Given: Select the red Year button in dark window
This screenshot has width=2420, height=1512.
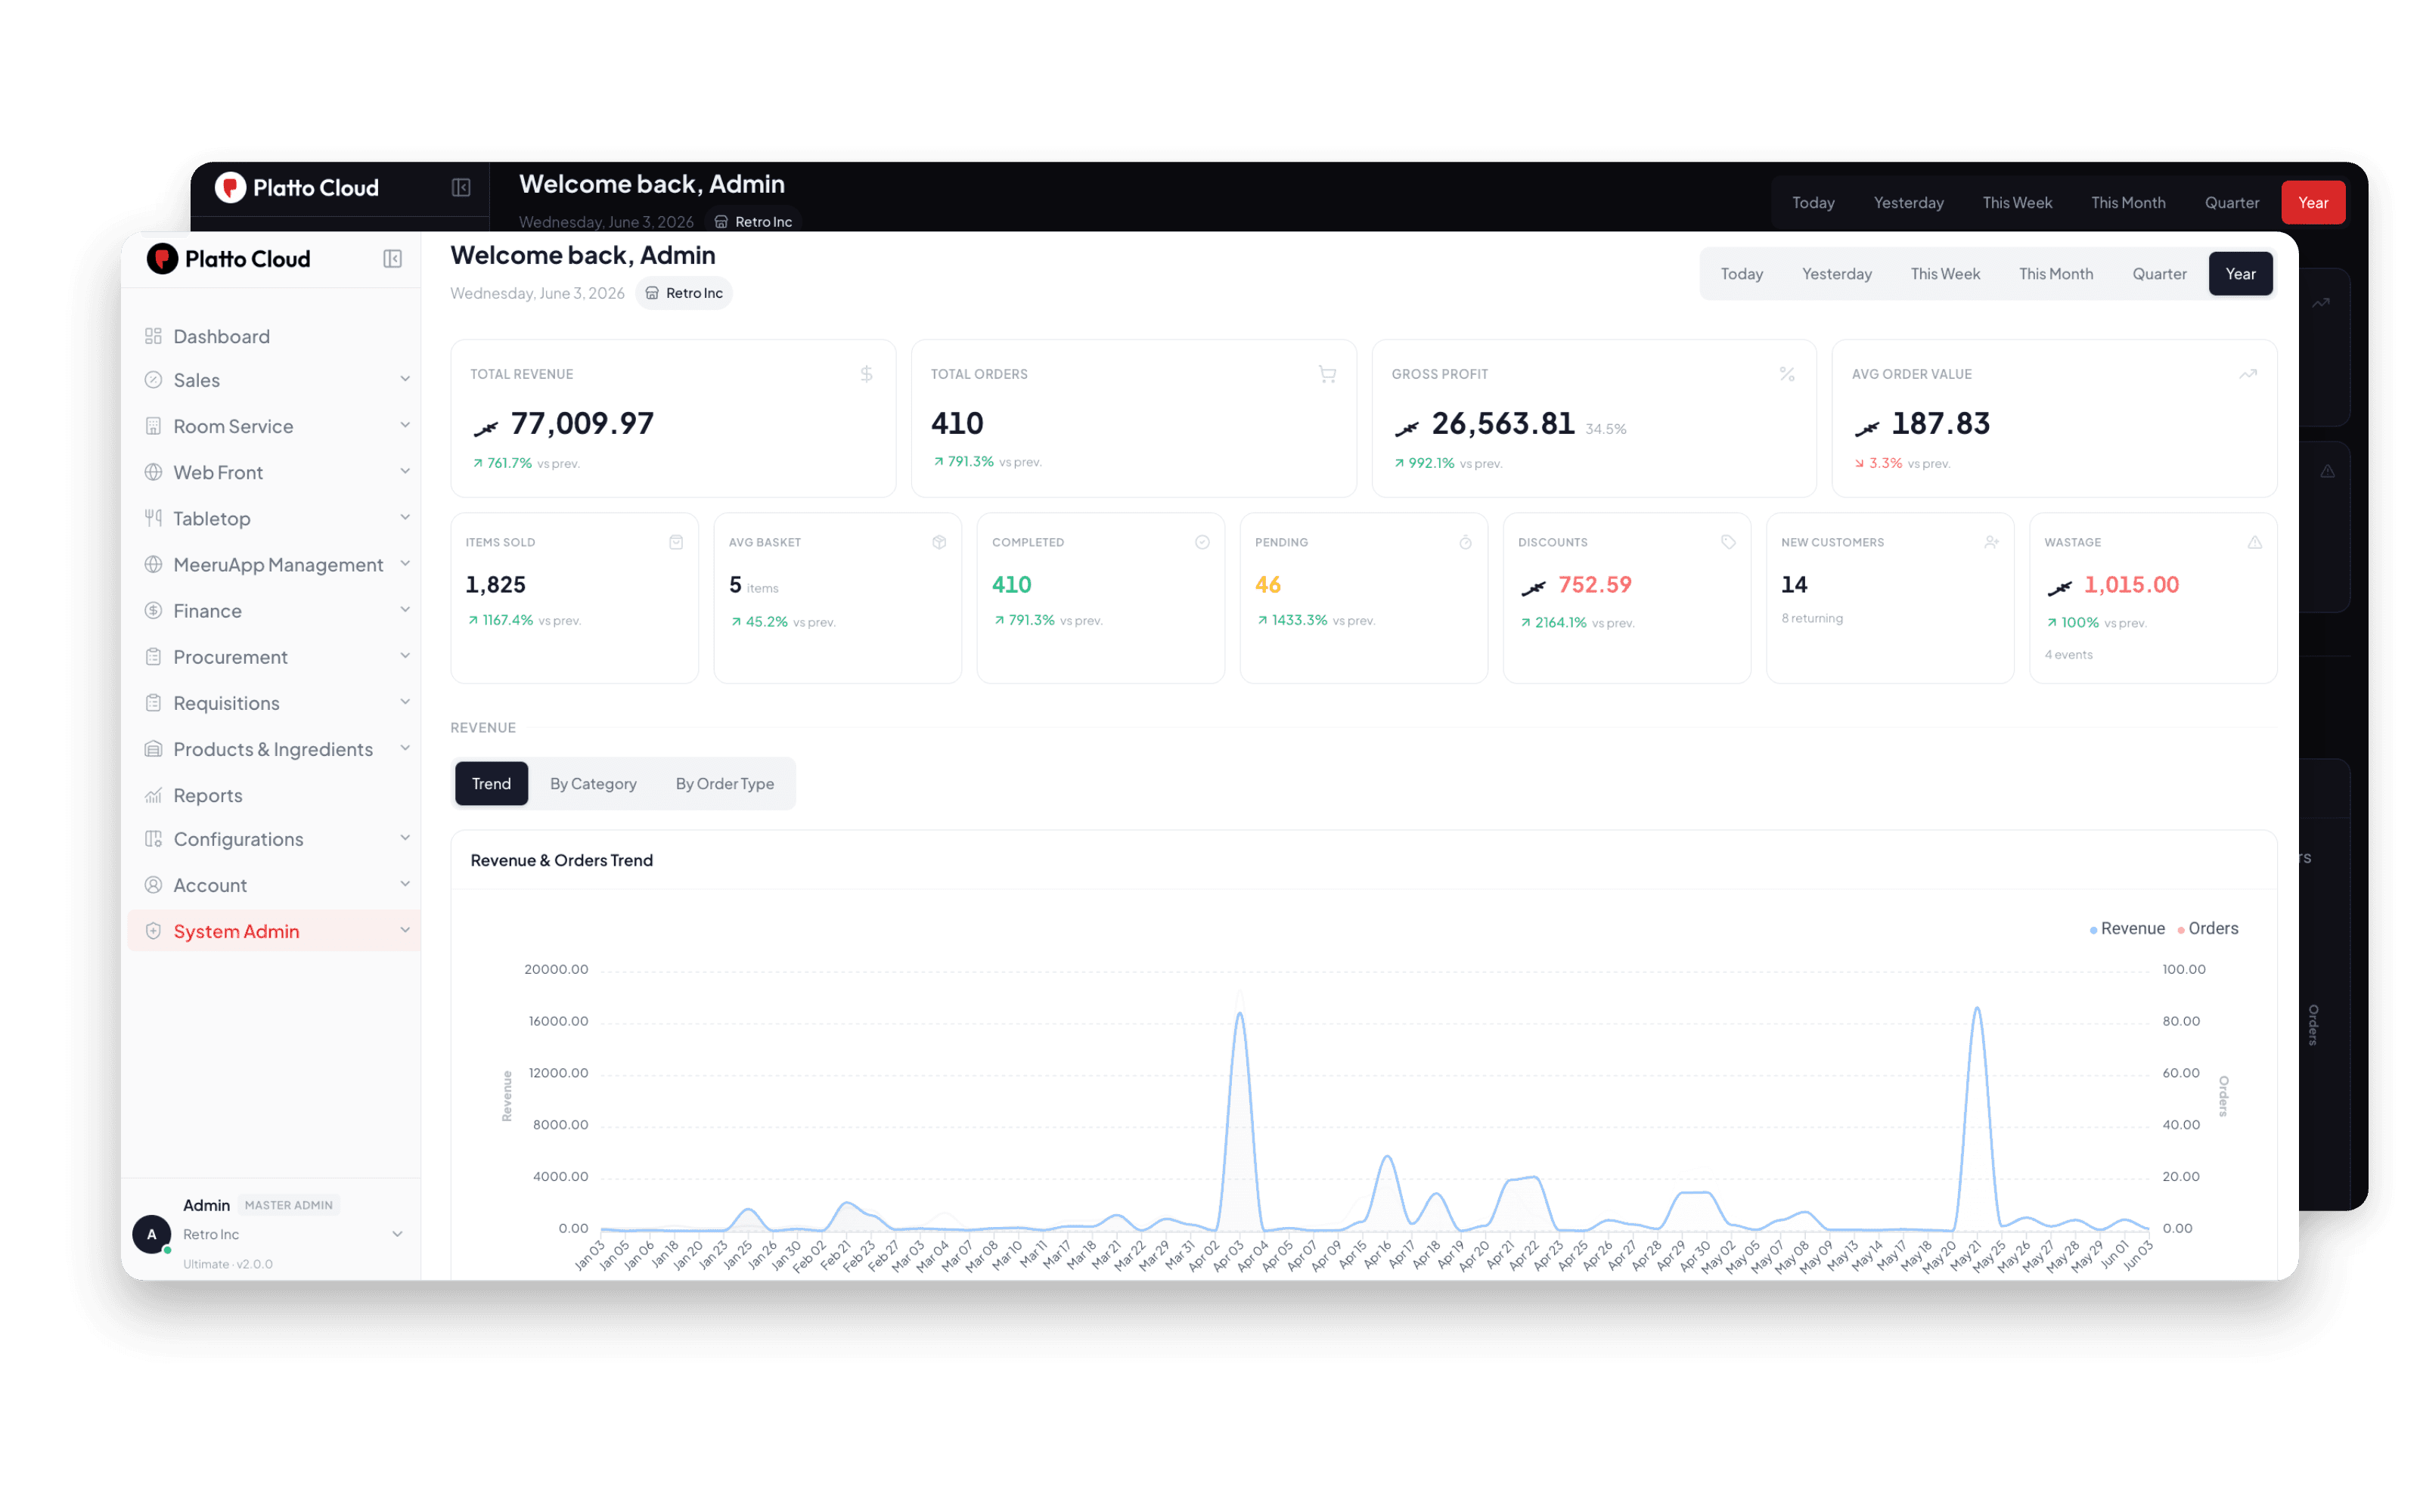Looking at the screenshot, I should (x=2313, y=202).
